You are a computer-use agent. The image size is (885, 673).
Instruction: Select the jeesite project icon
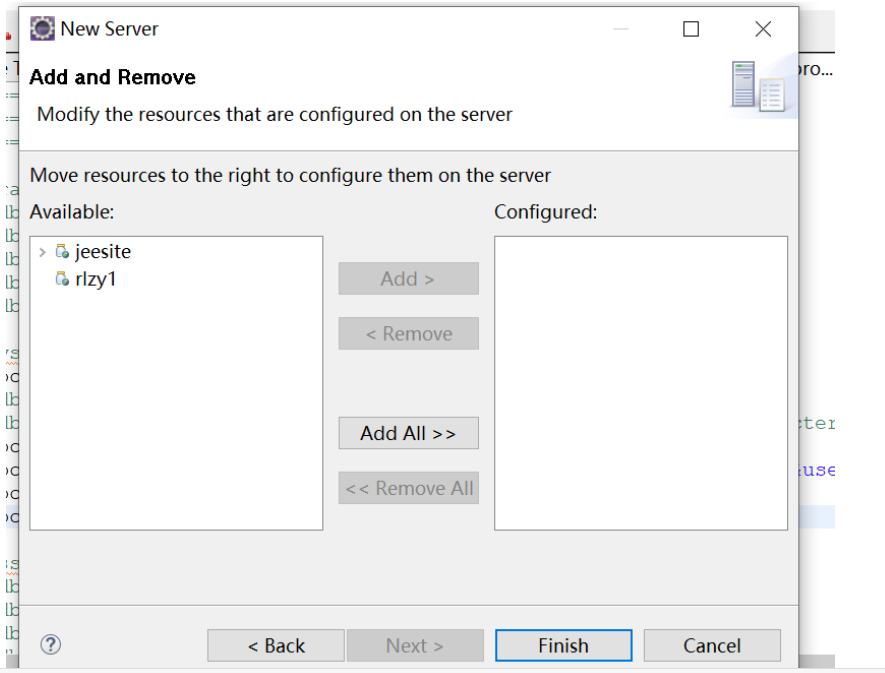point(62,251)
